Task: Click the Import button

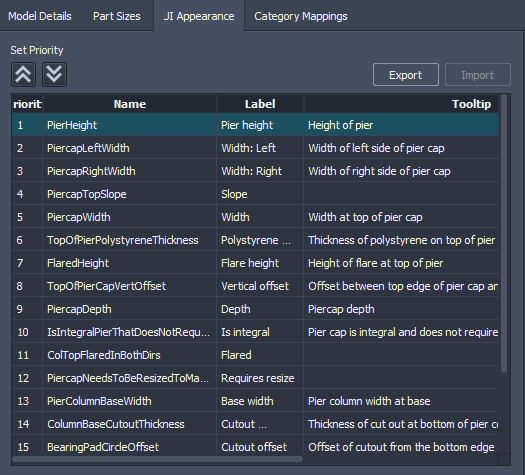Action: coord(477,75)
